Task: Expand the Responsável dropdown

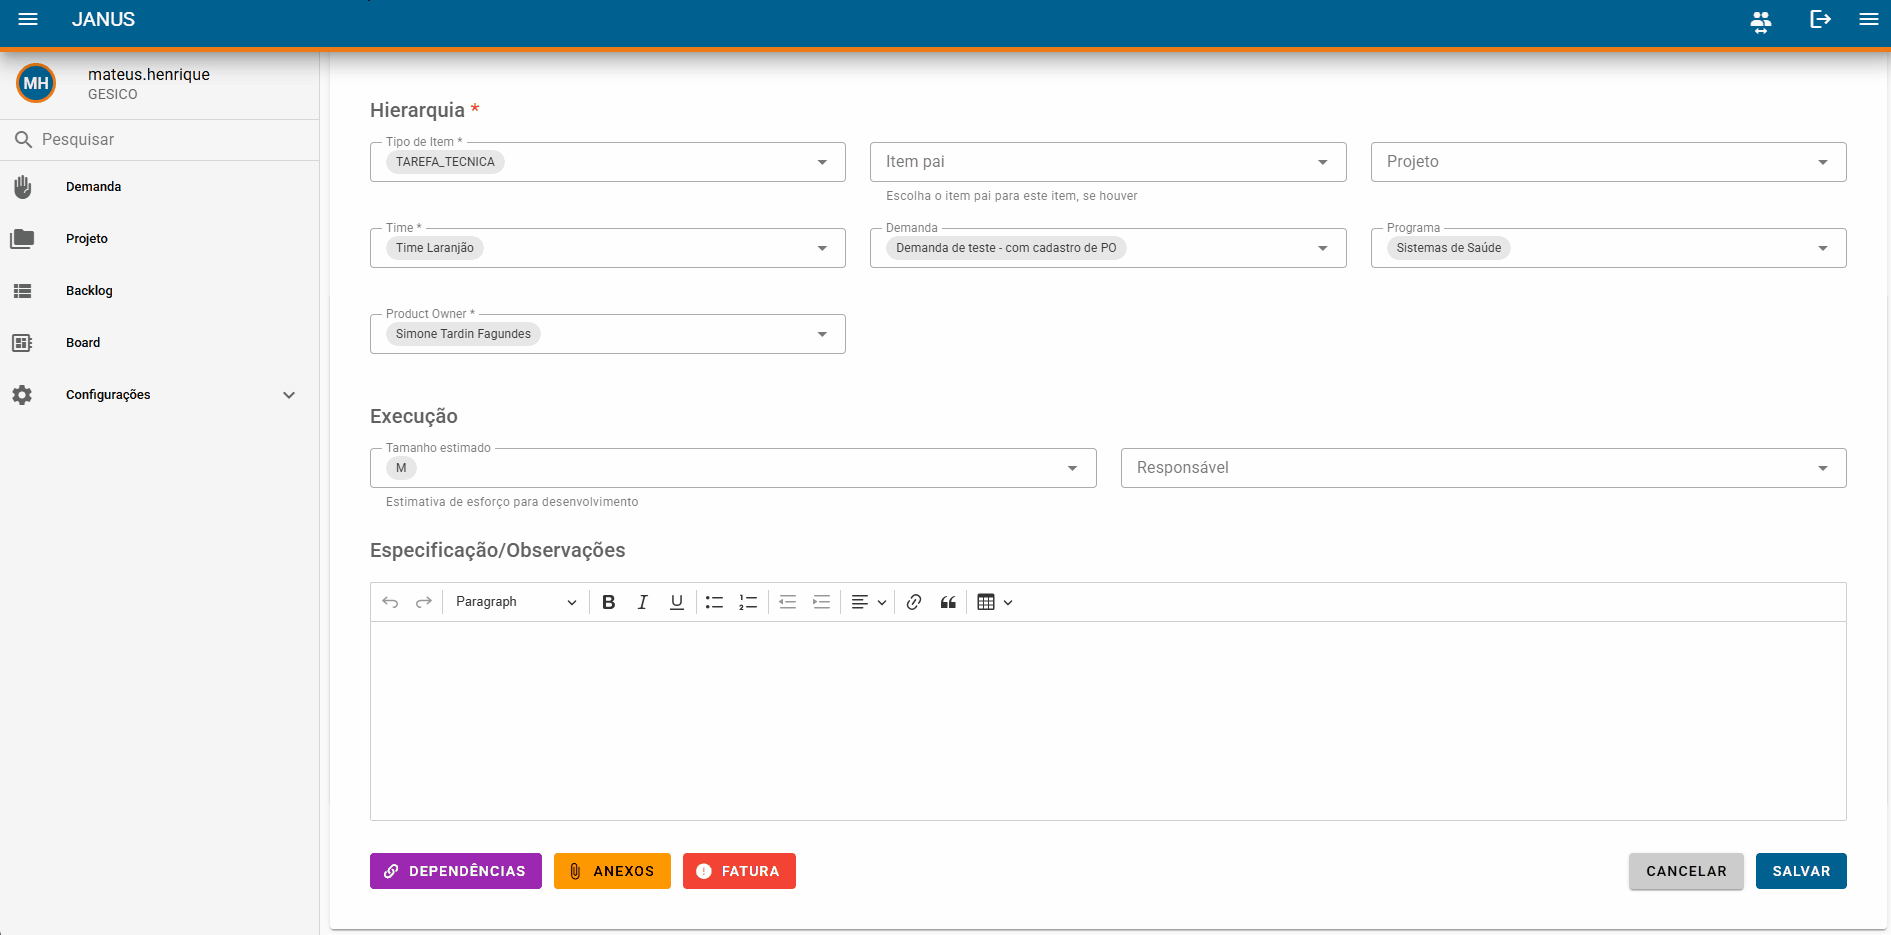Action: [x=1483, y=468]
